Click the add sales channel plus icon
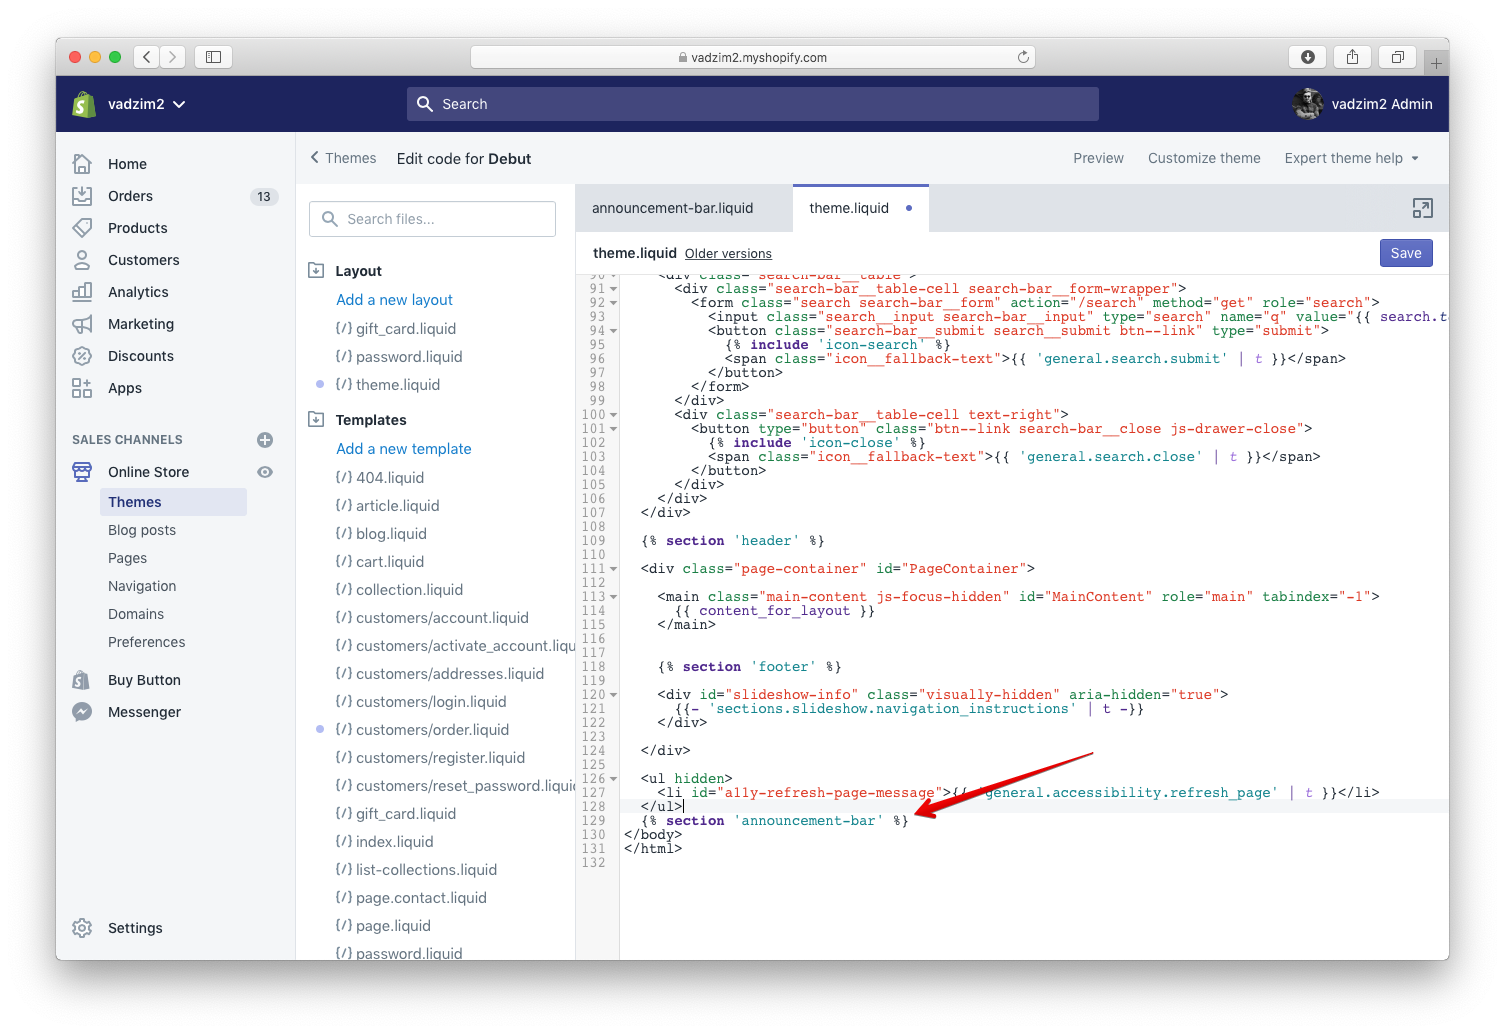The width and height of the screenshot is (1505, 1034). pos(265,440)
